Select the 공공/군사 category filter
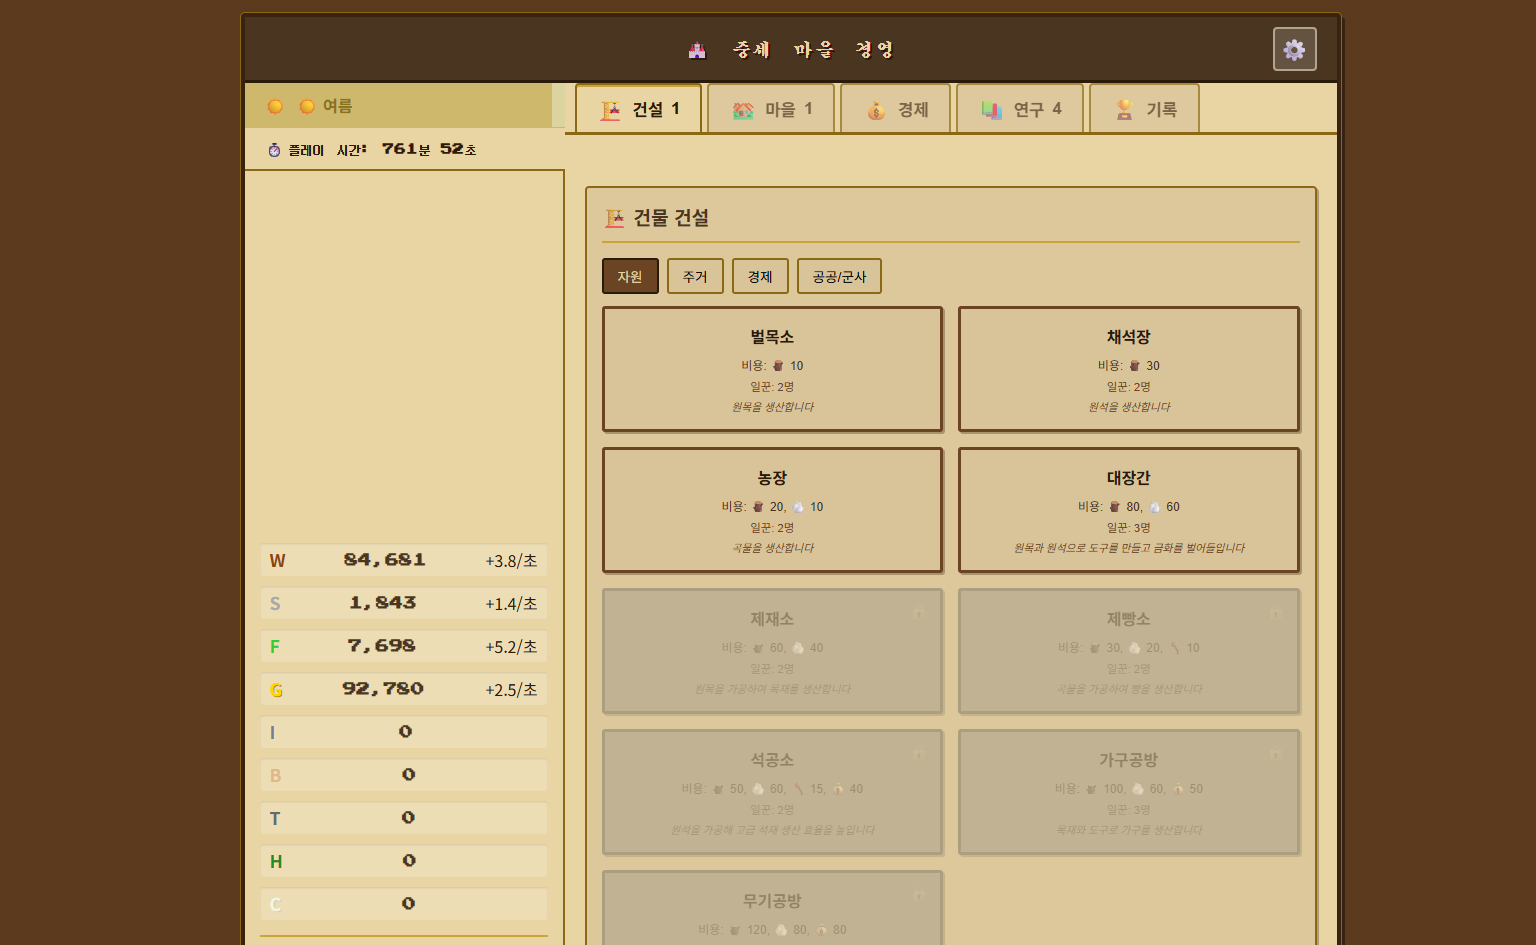1536x945 pixels. (x=839, y=276)
